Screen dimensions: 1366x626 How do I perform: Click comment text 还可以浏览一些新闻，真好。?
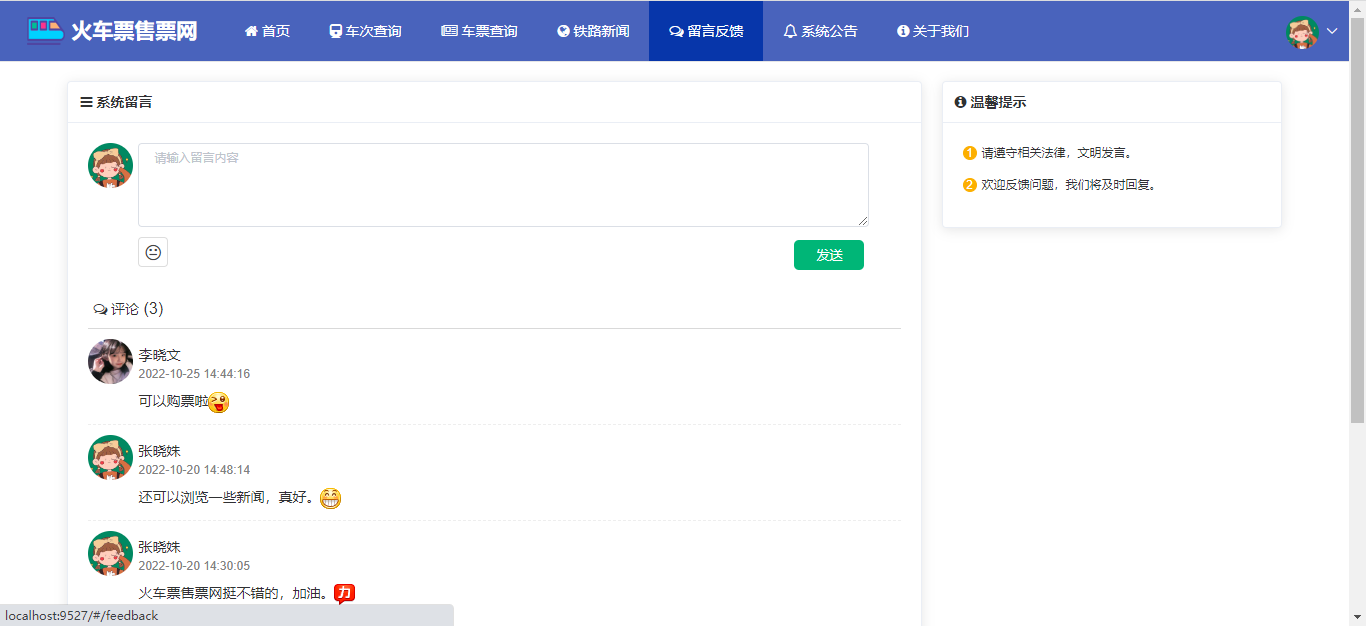click(229, 498)
